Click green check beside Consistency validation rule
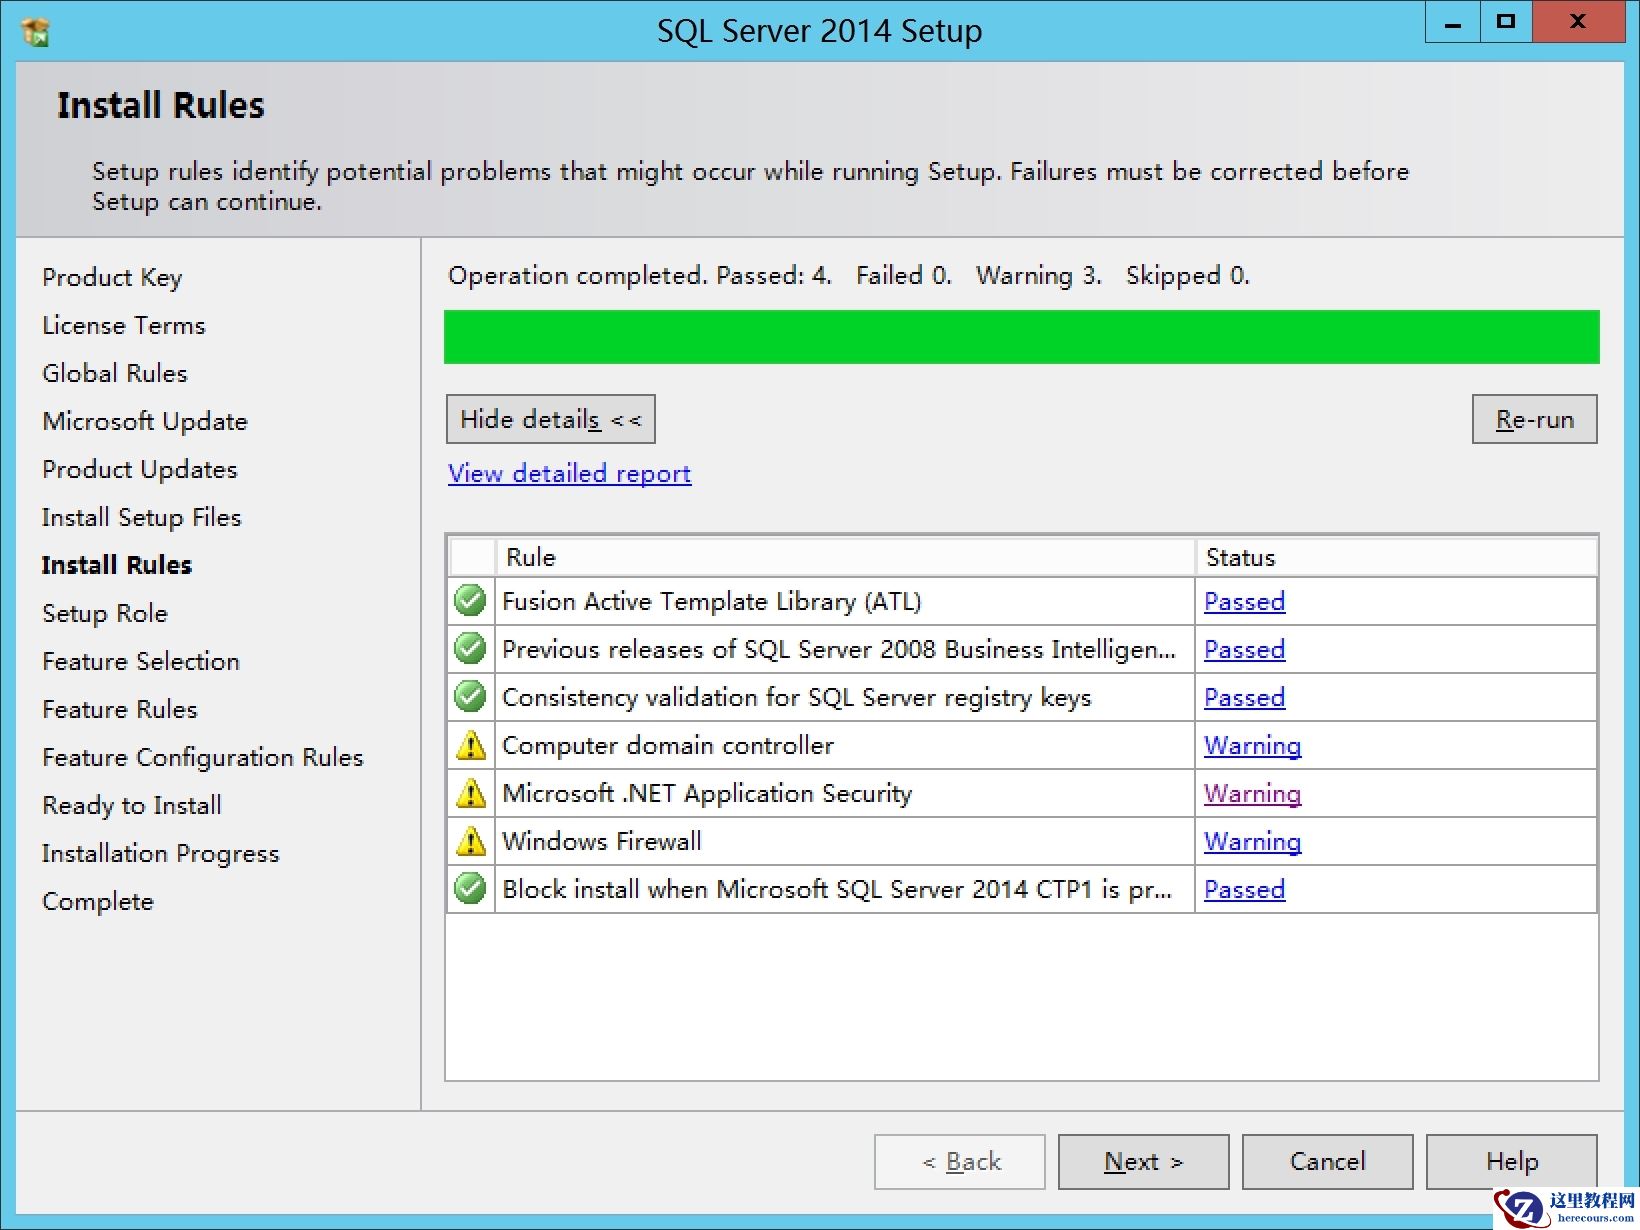This screenshot has width=1640, height=1230. (x=470, y=697)
